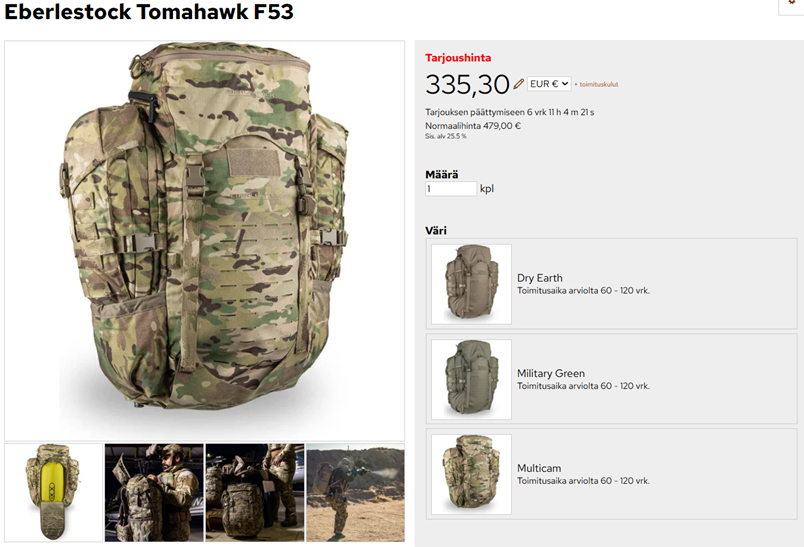Focus the Määrä quantity input field
Screen dimensions: 804x547
pyautogui.click(x=451, y=189)
